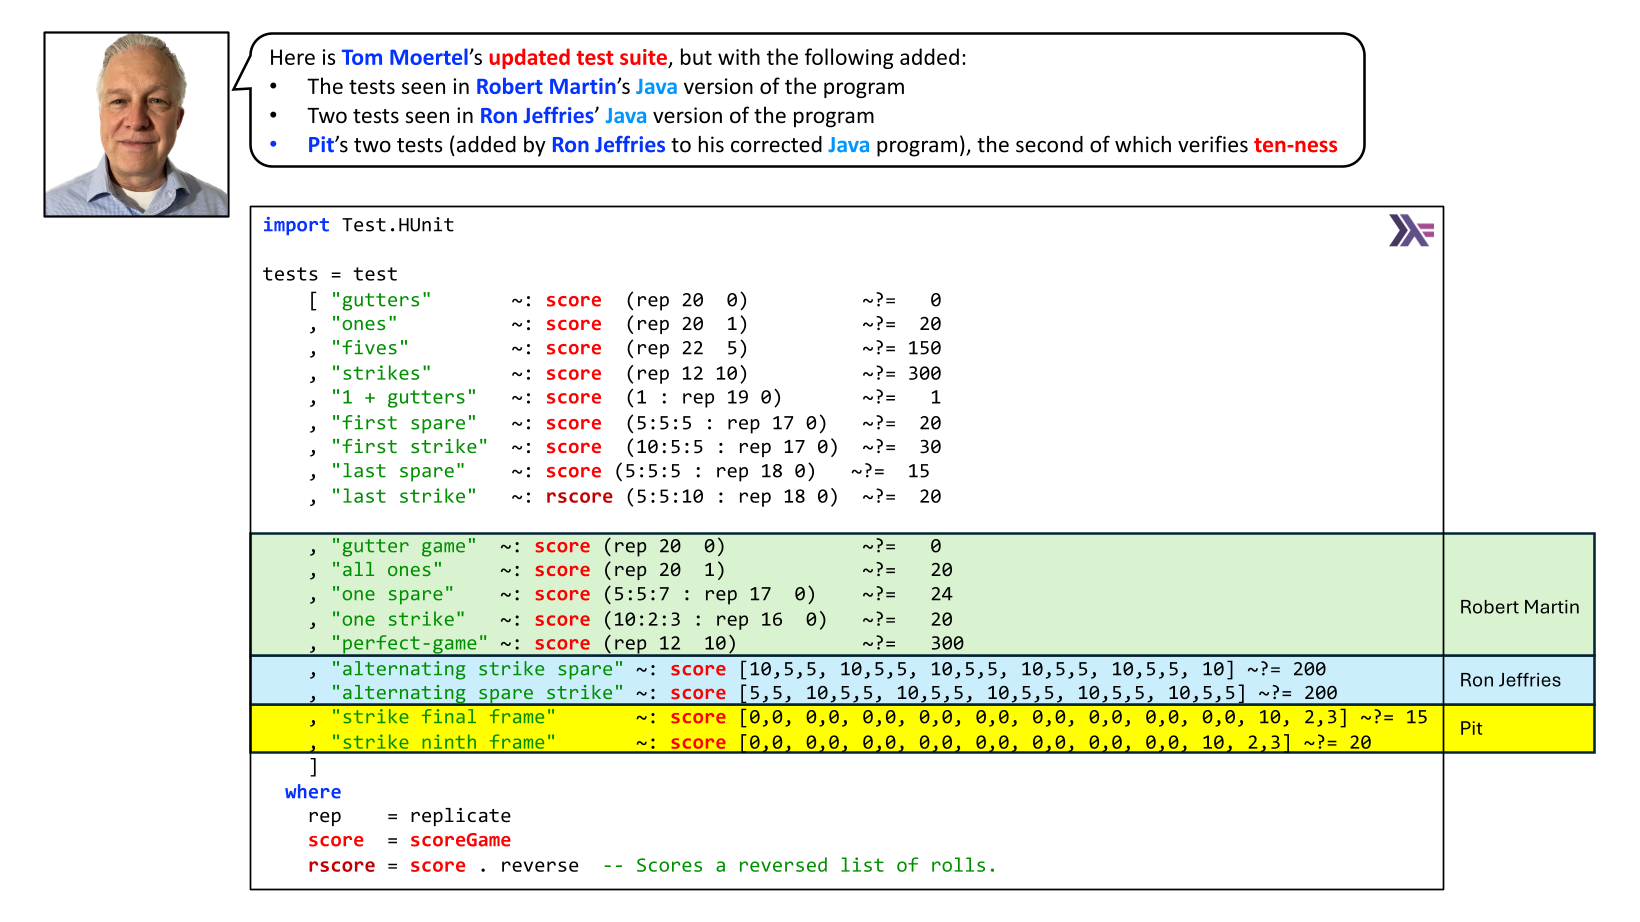The image size is (1640, 922).
Task: Select the test name "one strike"
Action: click(398, 619)
